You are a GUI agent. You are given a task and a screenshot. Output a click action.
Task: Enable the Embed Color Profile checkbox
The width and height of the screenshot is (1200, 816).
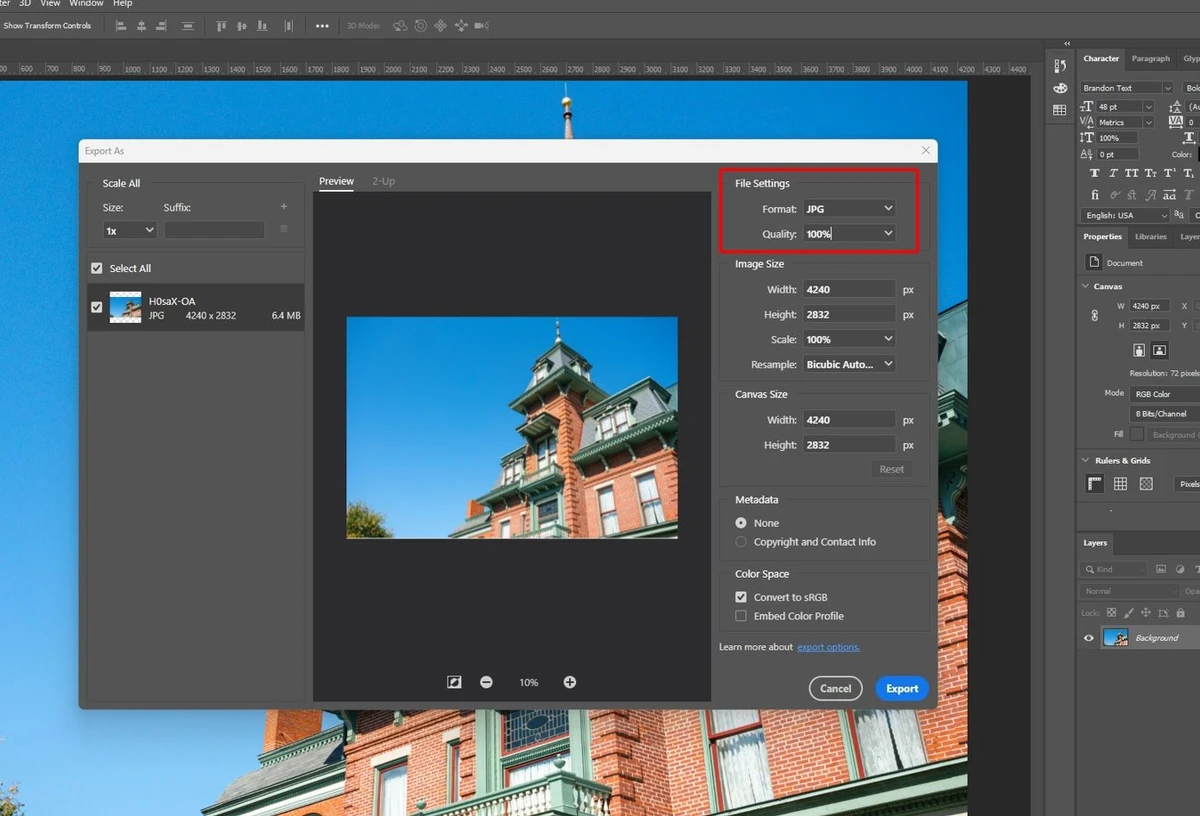[x=740, y=616]
